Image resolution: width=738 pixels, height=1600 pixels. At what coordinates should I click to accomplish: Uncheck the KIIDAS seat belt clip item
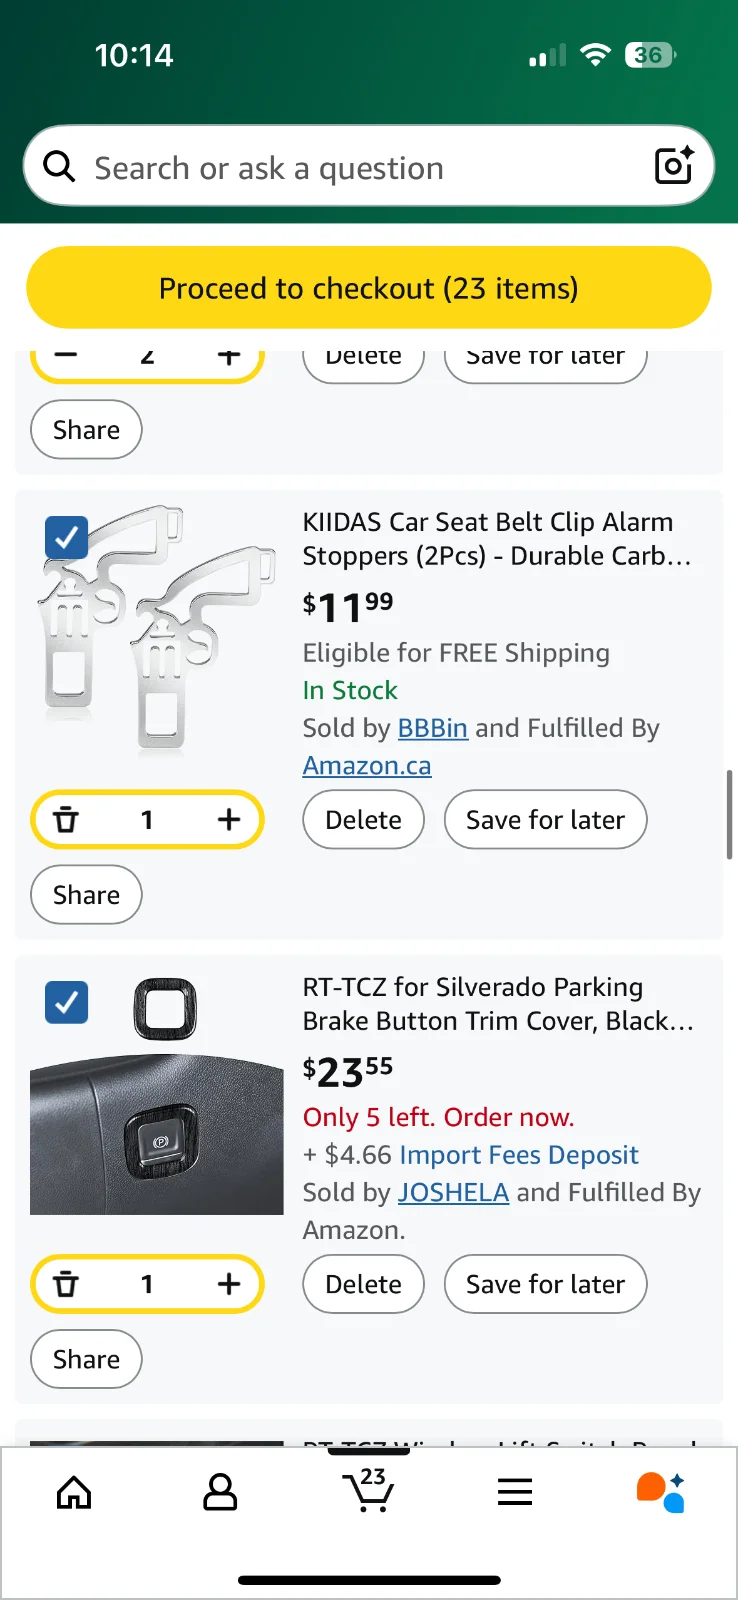pyautogui.click(x=67, y=538)
